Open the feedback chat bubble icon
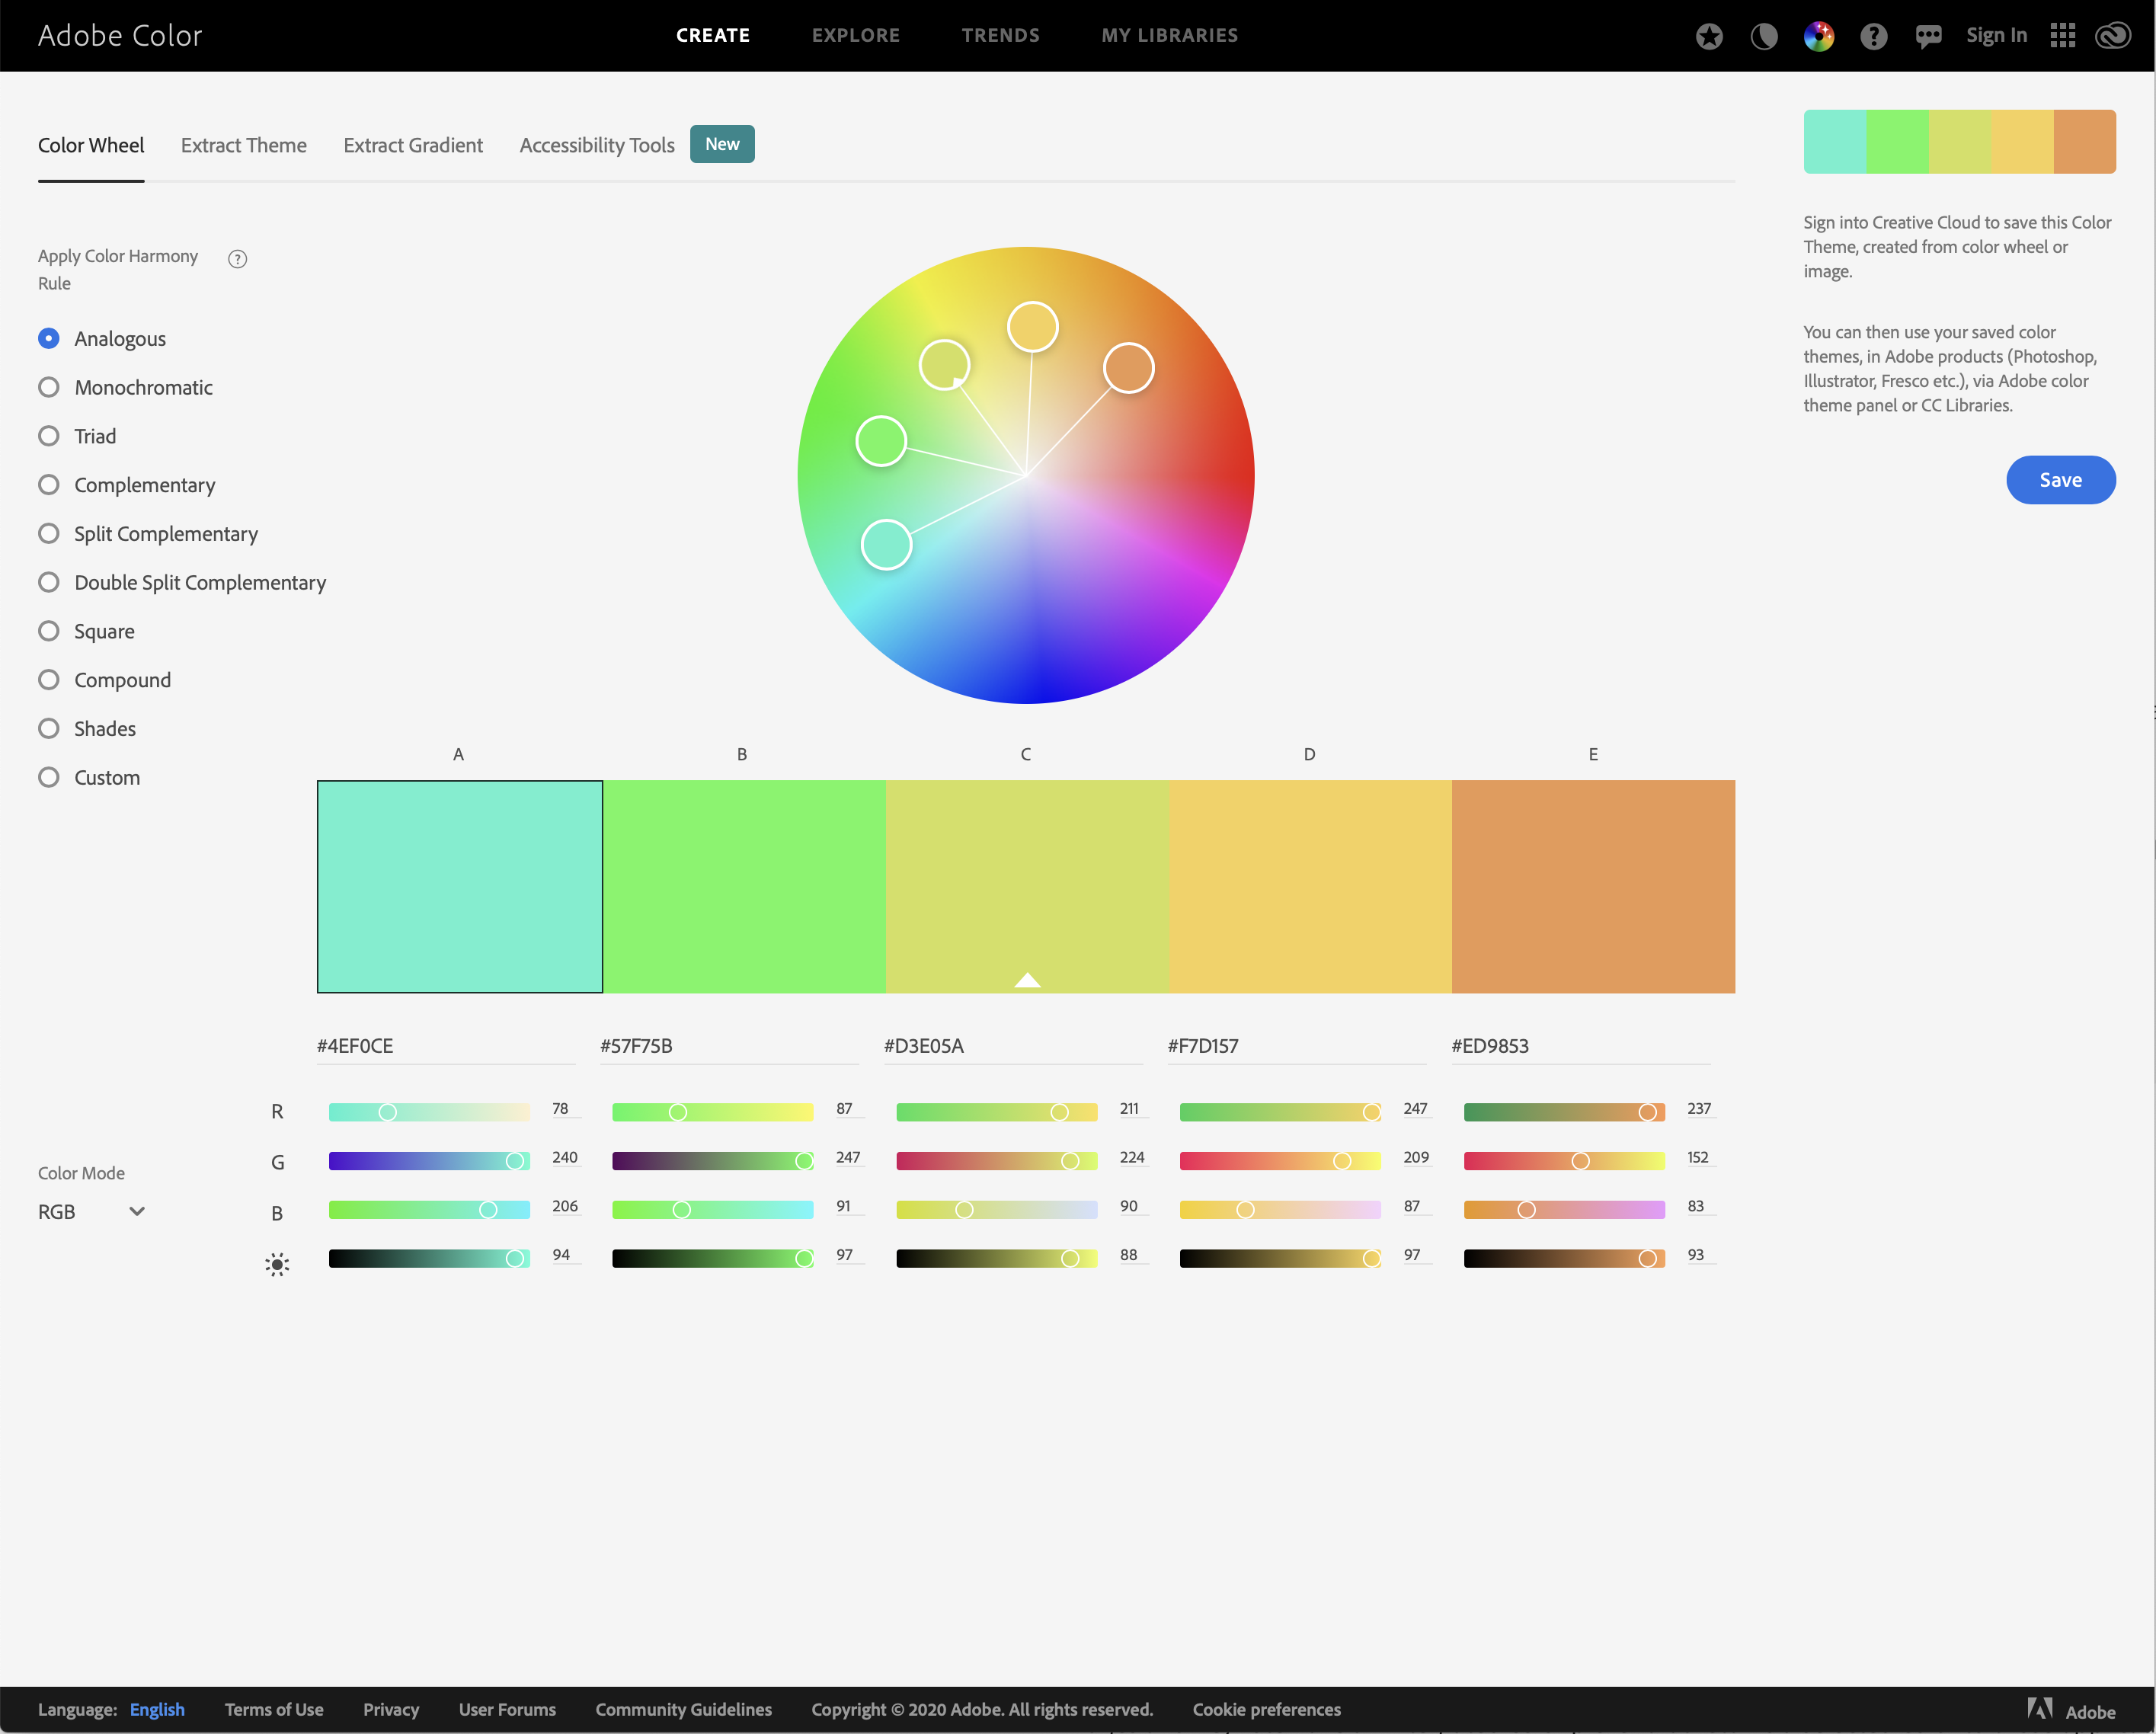 point(1928,37)
